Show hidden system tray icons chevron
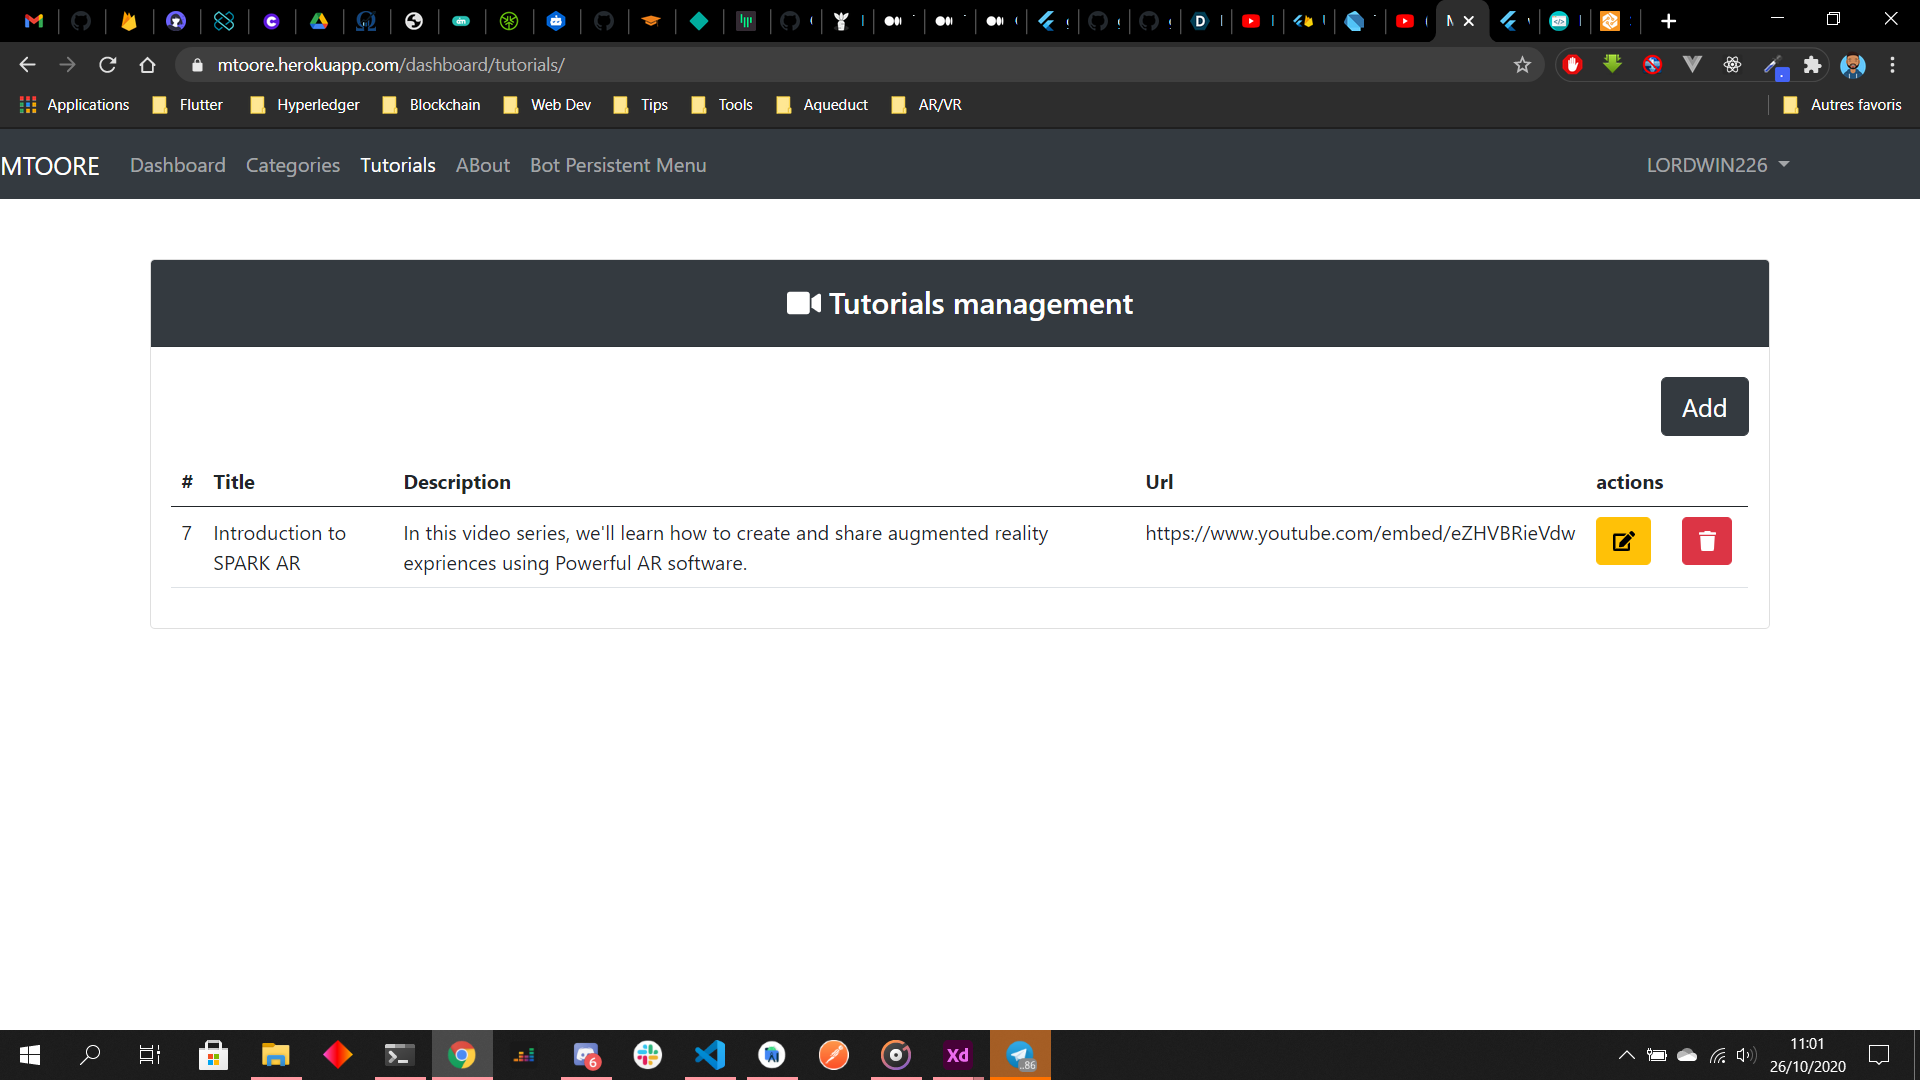1920x1080 pixels. (1626, 1055)
